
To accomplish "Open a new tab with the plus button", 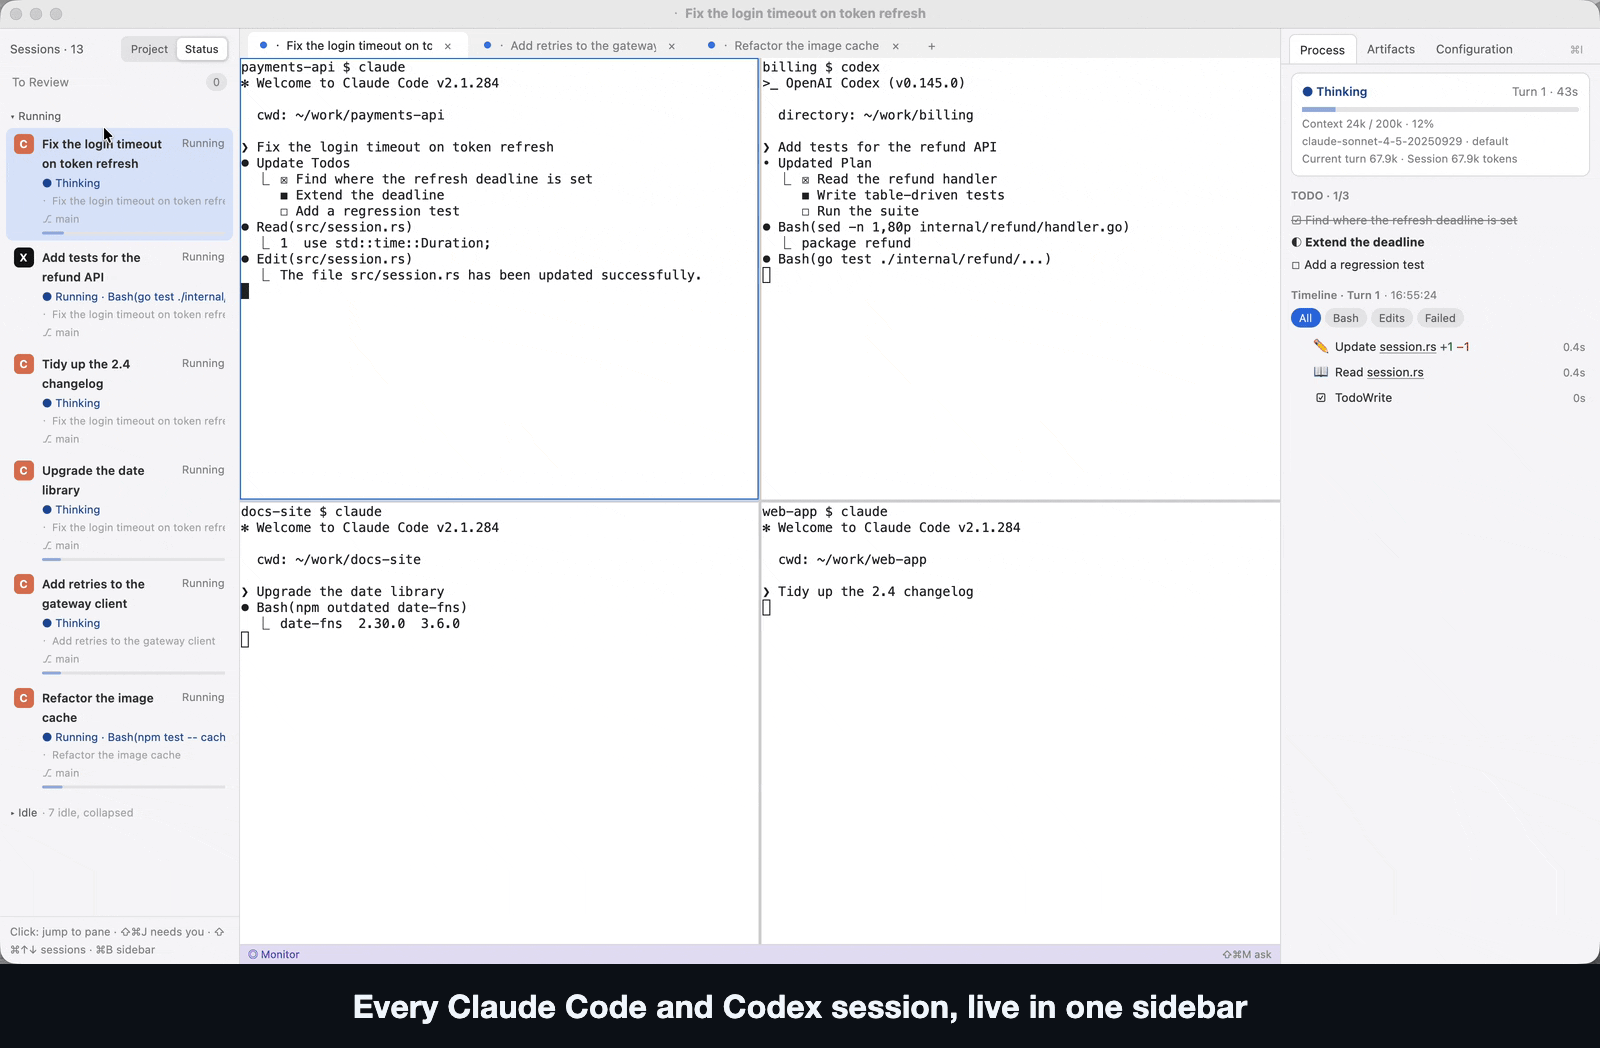I will (932, 46).
